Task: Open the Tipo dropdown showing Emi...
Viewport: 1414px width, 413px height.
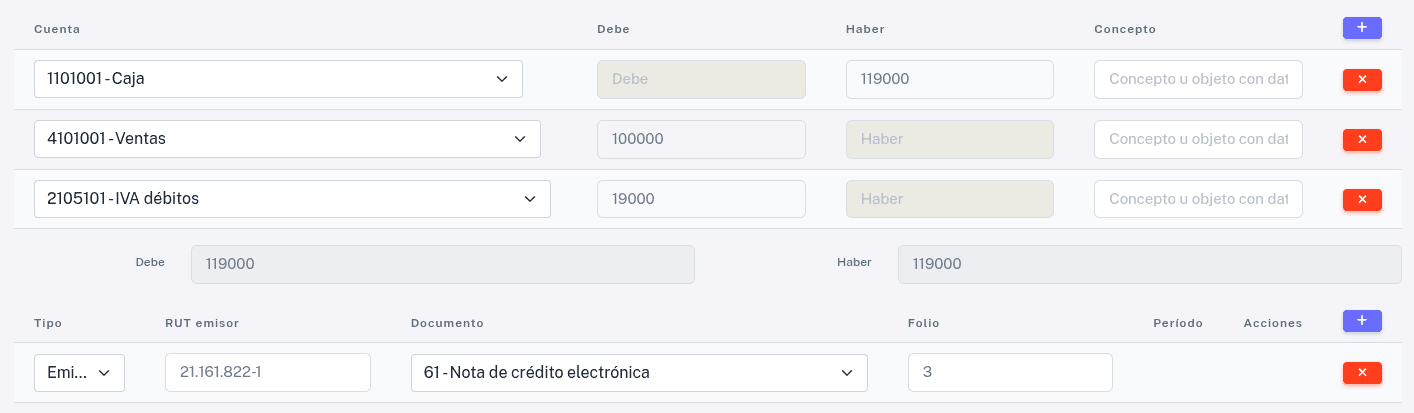Action: [x=79, y=373]
